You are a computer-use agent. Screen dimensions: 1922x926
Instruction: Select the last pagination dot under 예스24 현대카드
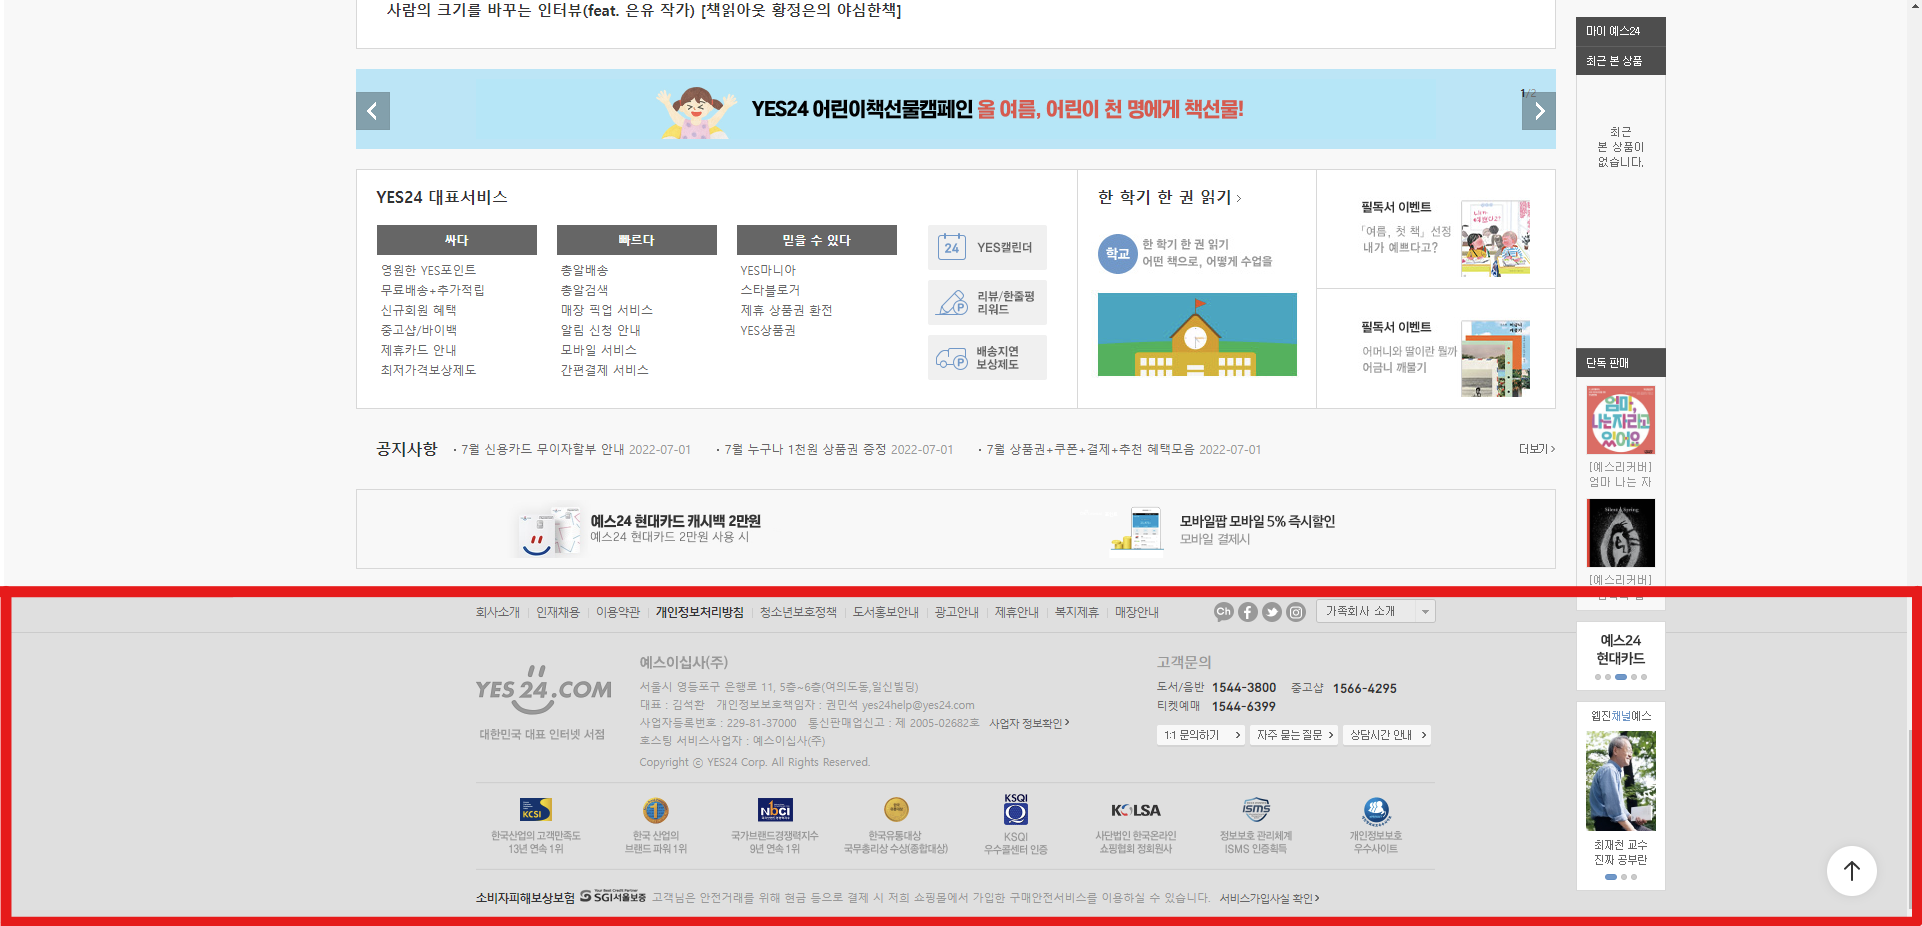click(1644, 677)
